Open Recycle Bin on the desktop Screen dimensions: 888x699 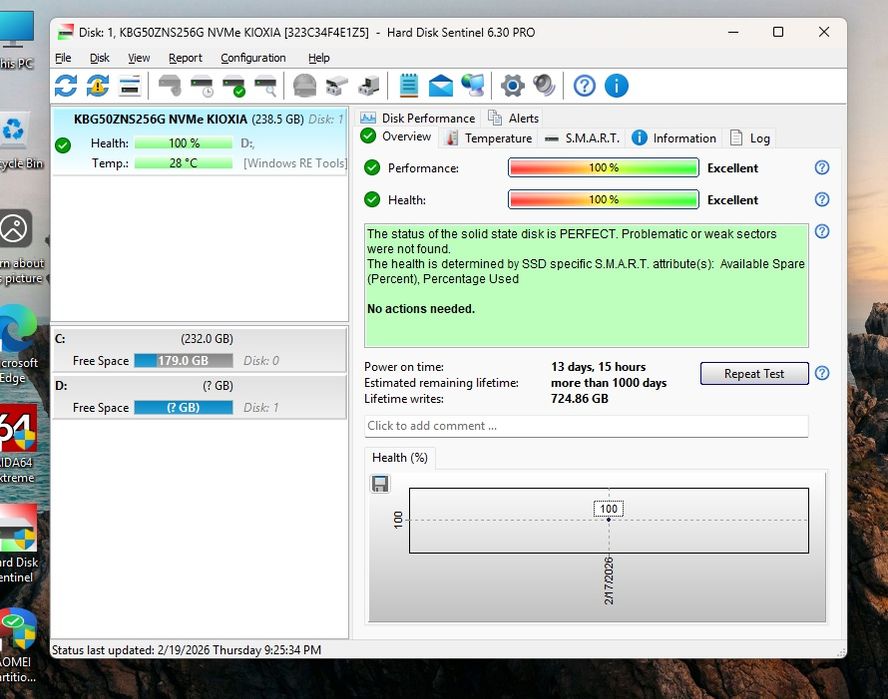pyautogui.click(x=20, y=142)
